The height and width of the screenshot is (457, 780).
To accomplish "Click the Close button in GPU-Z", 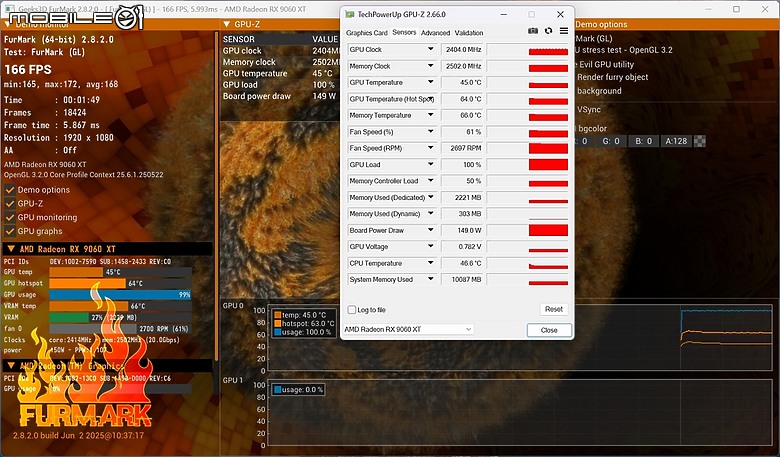I will (x=549, y=330).
